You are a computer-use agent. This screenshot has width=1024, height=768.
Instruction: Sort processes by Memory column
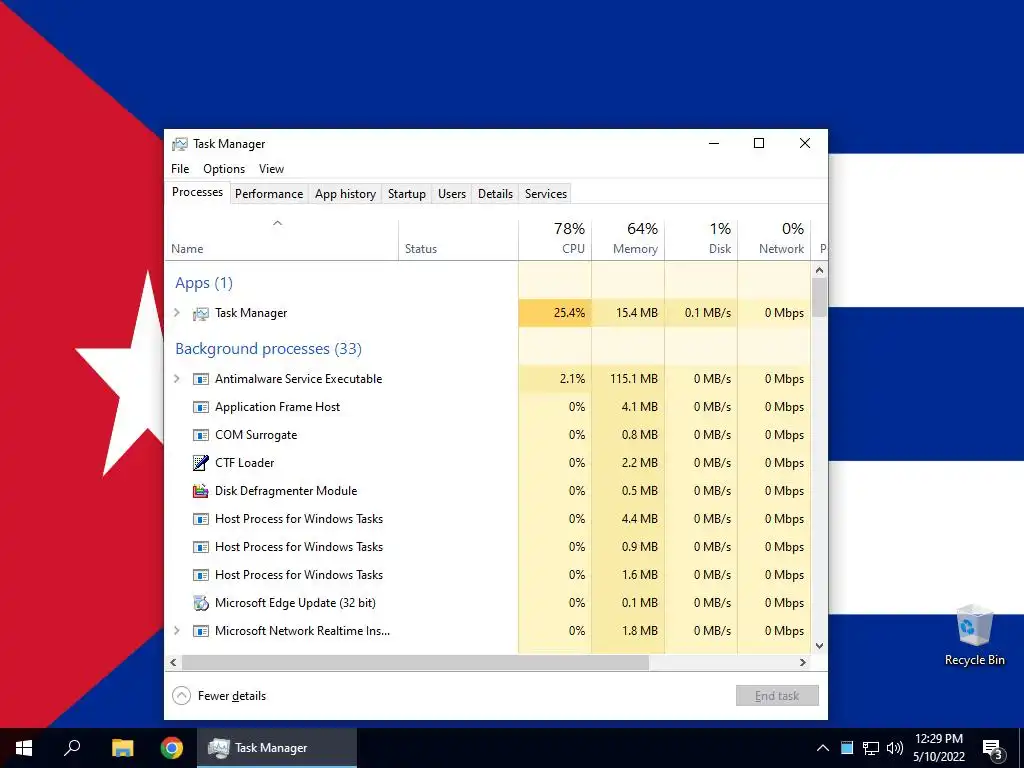[x=628, y=240]
